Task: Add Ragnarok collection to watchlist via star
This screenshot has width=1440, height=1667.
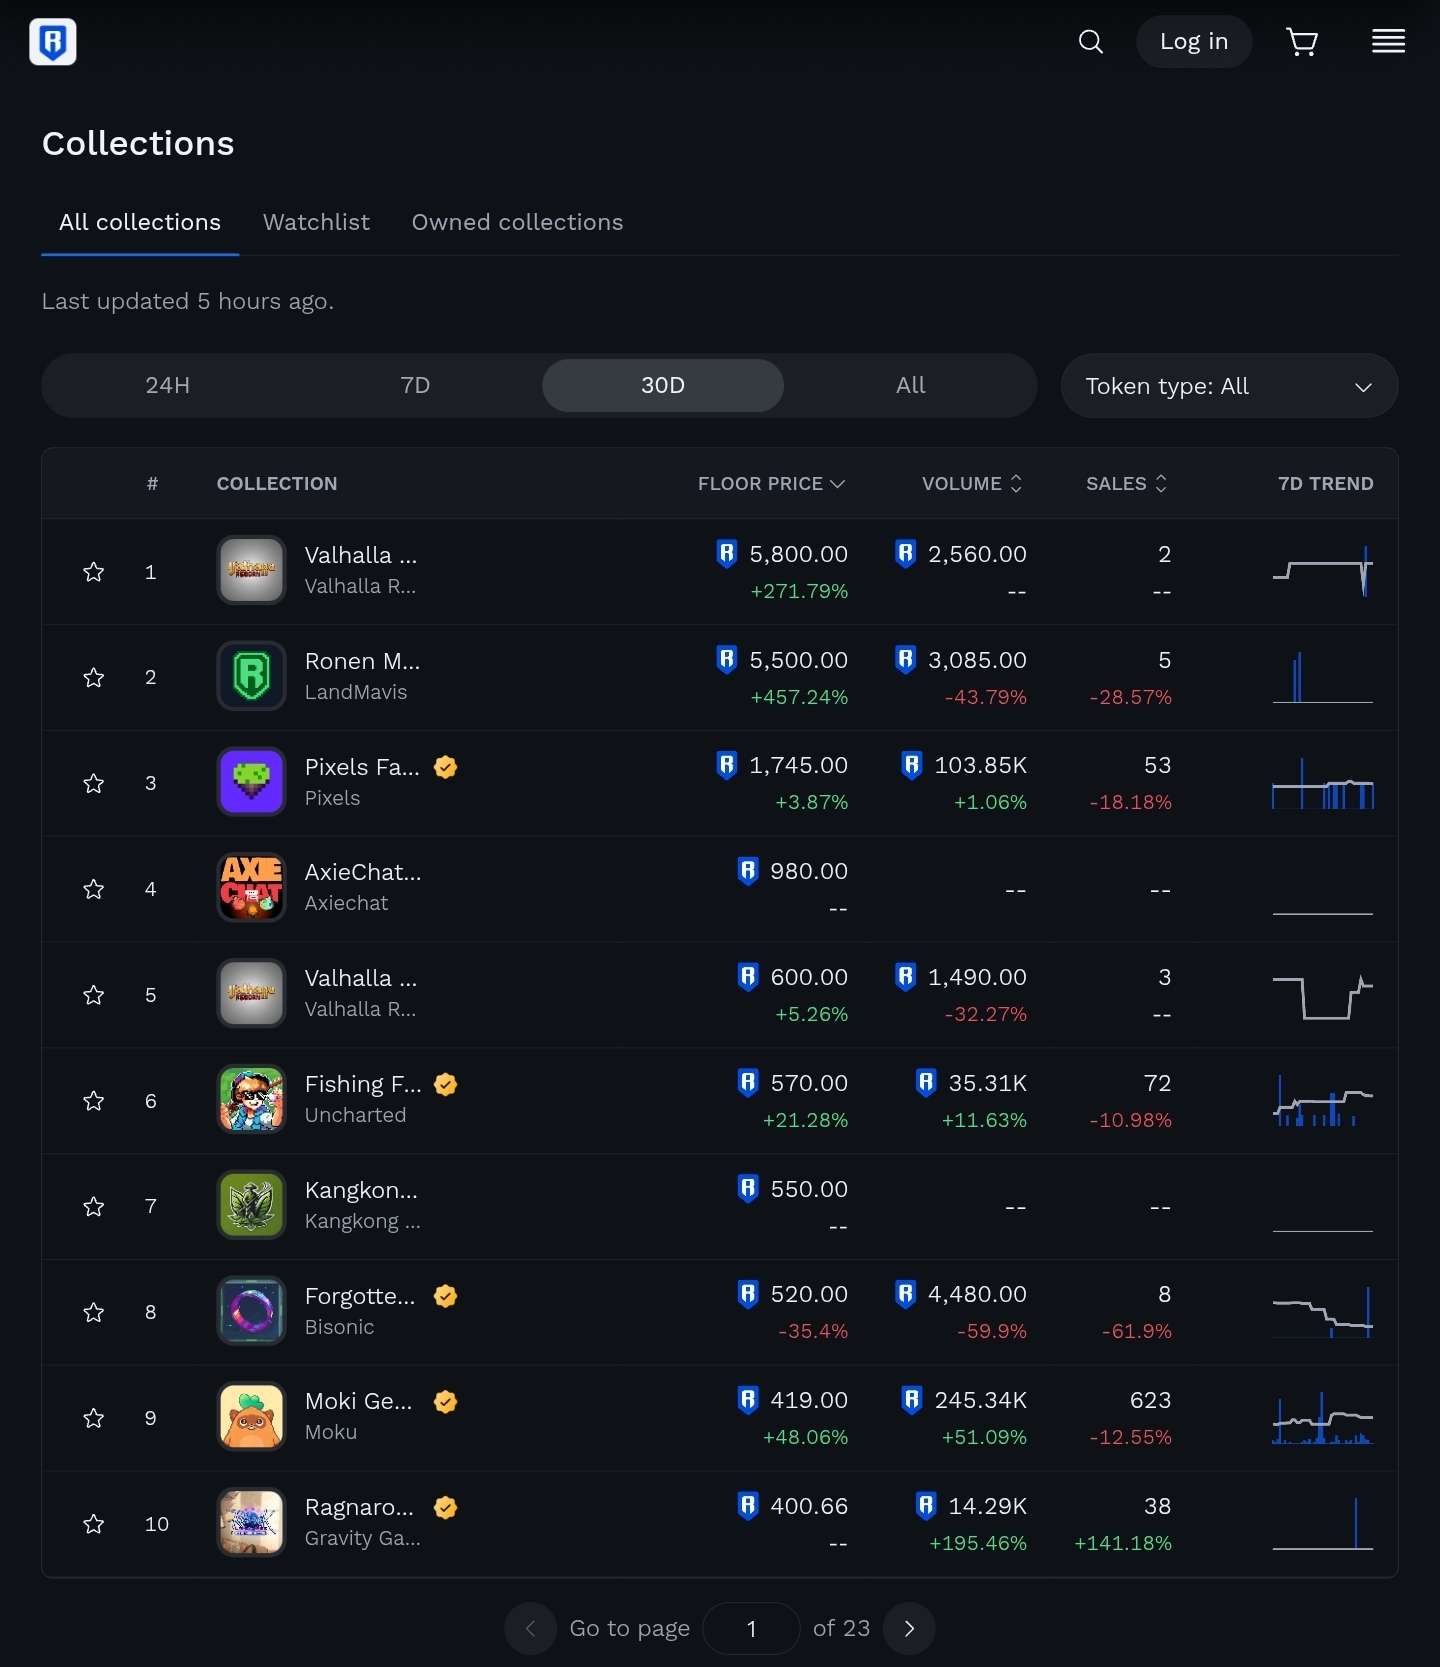Action: tap(94, 1524)
